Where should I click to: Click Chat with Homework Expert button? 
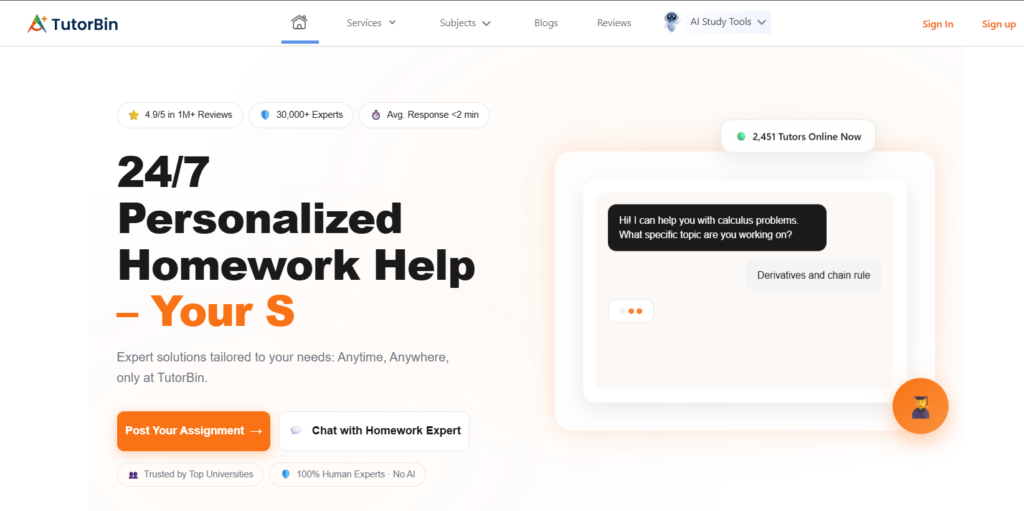[x=374, y=431]
